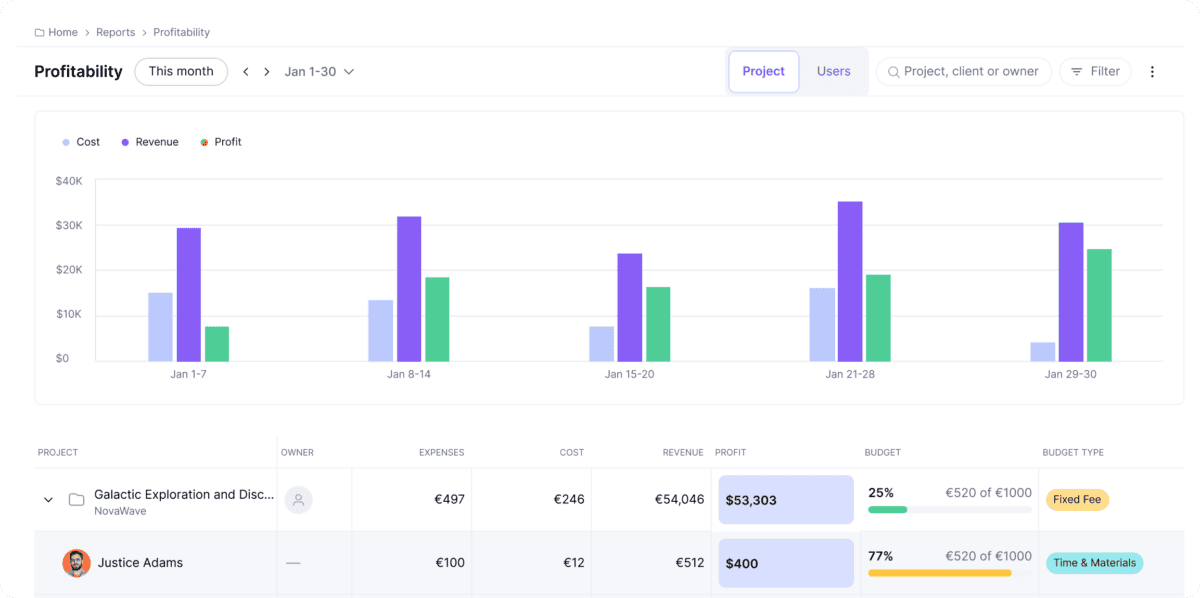Open the Home breadcrumb link

[x=63, y=32]
